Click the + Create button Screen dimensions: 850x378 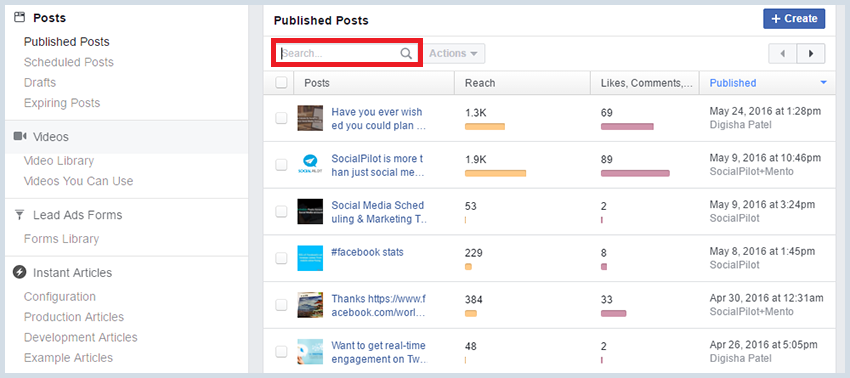pyautogui.click(x=794, y=18)
